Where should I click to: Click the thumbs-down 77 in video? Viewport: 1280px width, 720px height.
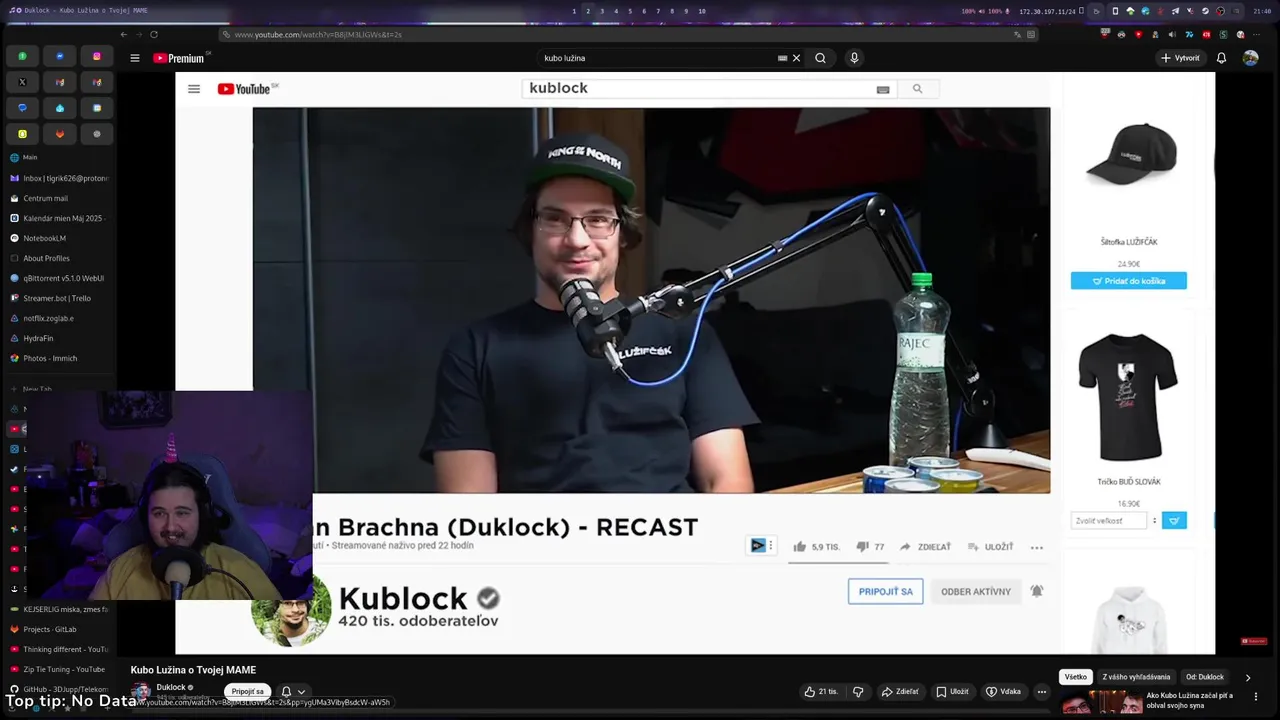(x=870, y=547)
